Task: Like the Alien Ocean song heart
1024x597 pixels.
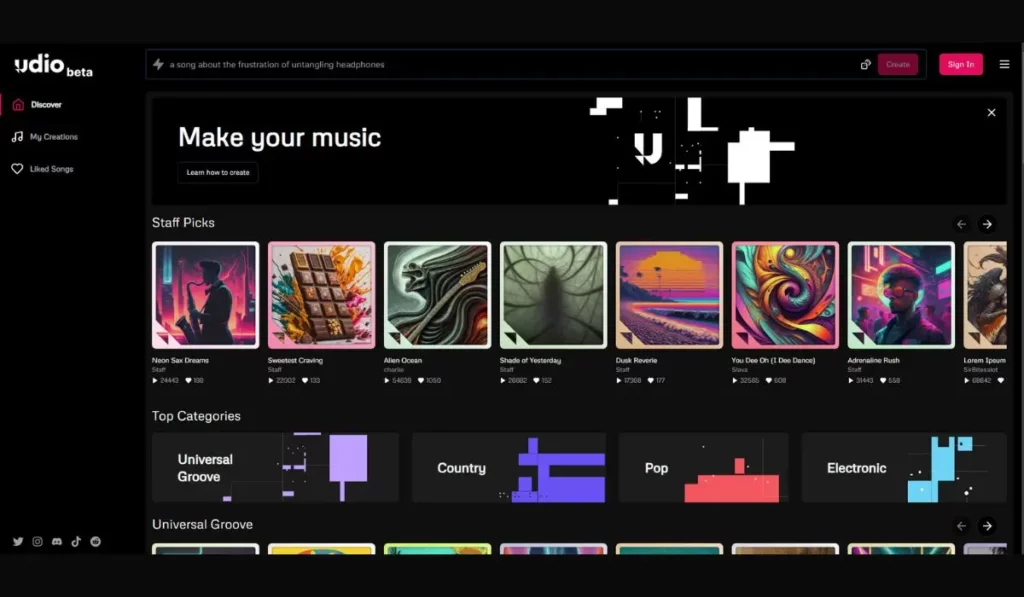Action: [x=421, y=380]
